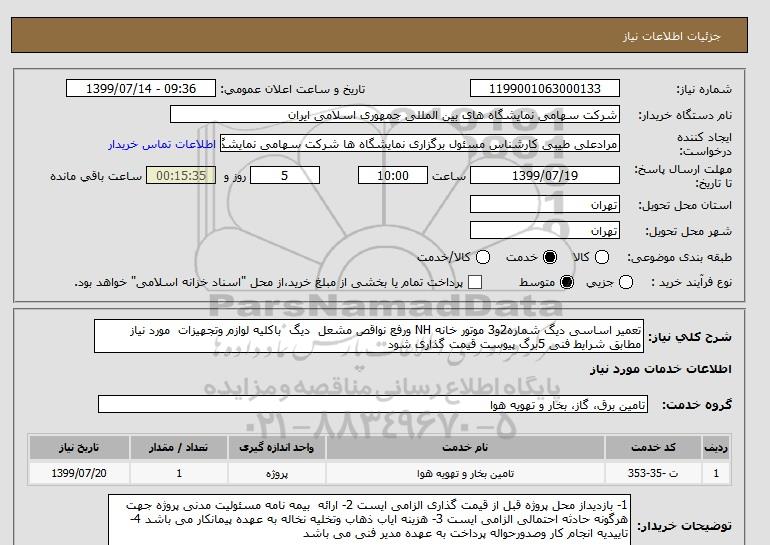This screenshot has width=770, height=545.
Task: Click the row number cell 1
Action: tap(716, 473)
